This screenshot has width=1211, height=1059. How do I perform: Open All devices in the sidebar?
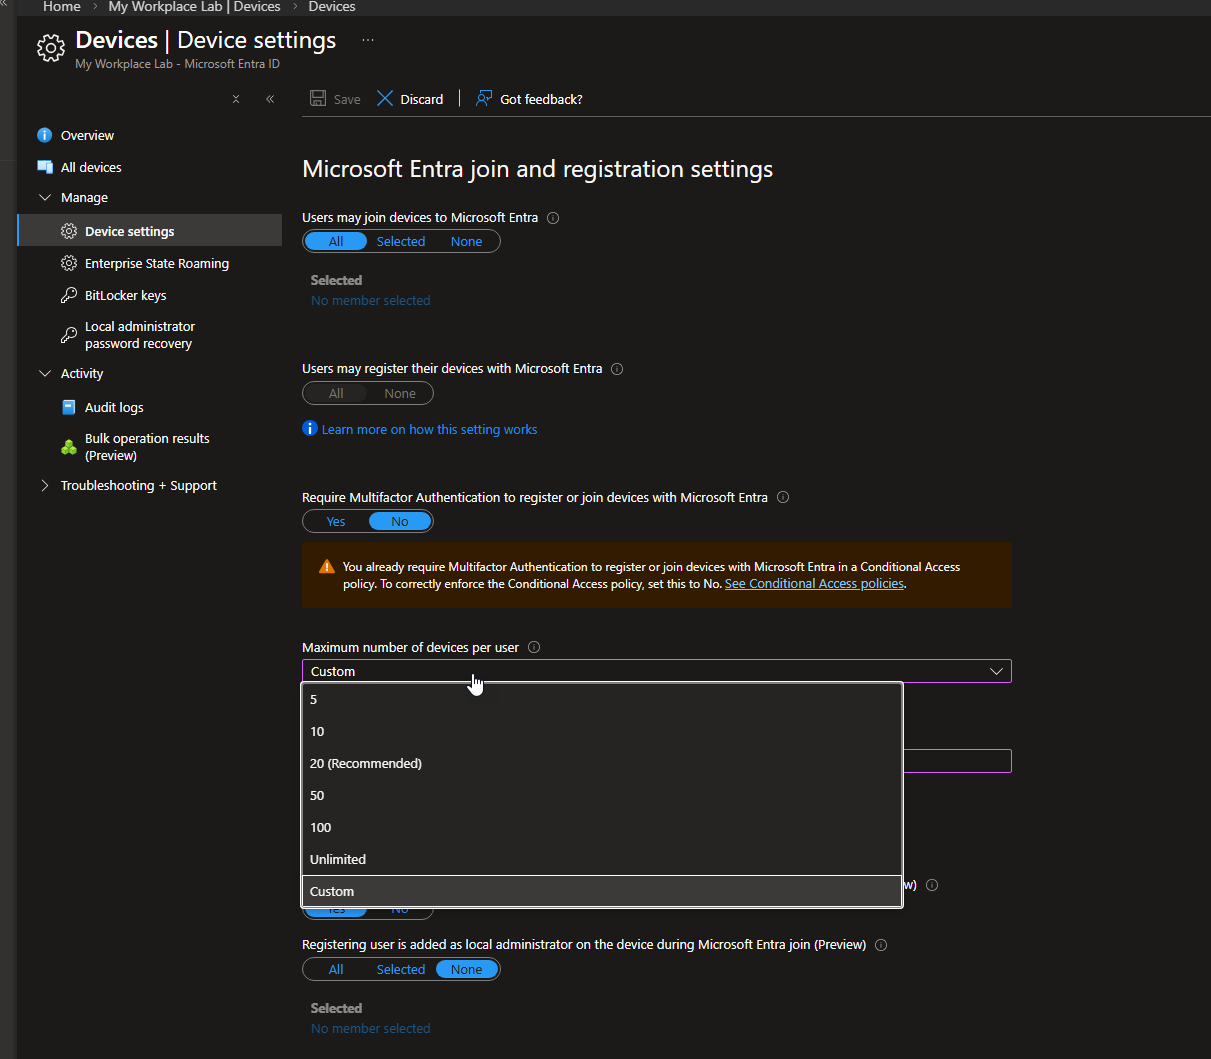click(91, 167)
